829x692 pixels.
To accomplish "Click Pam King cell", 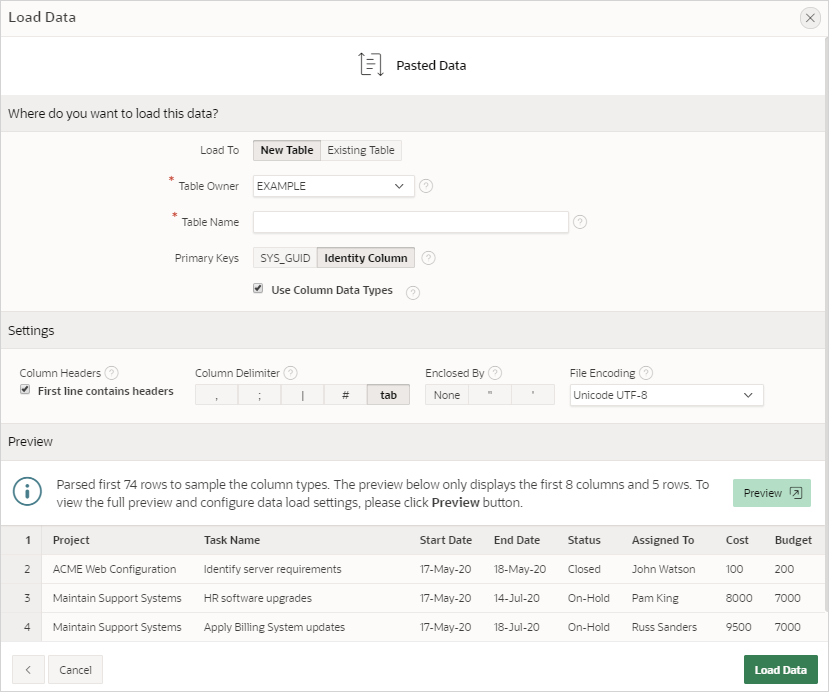I will (655, 598).
